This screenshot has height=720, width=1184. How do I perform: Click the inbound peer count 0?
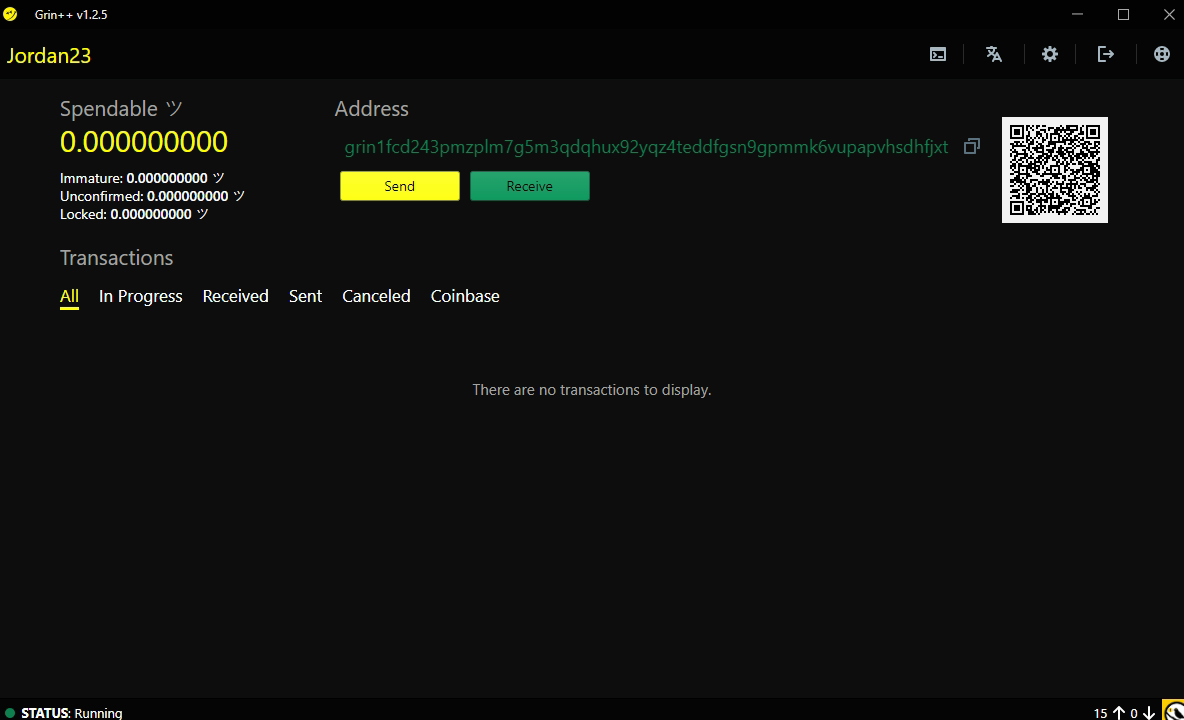(x=1133, y=713)
